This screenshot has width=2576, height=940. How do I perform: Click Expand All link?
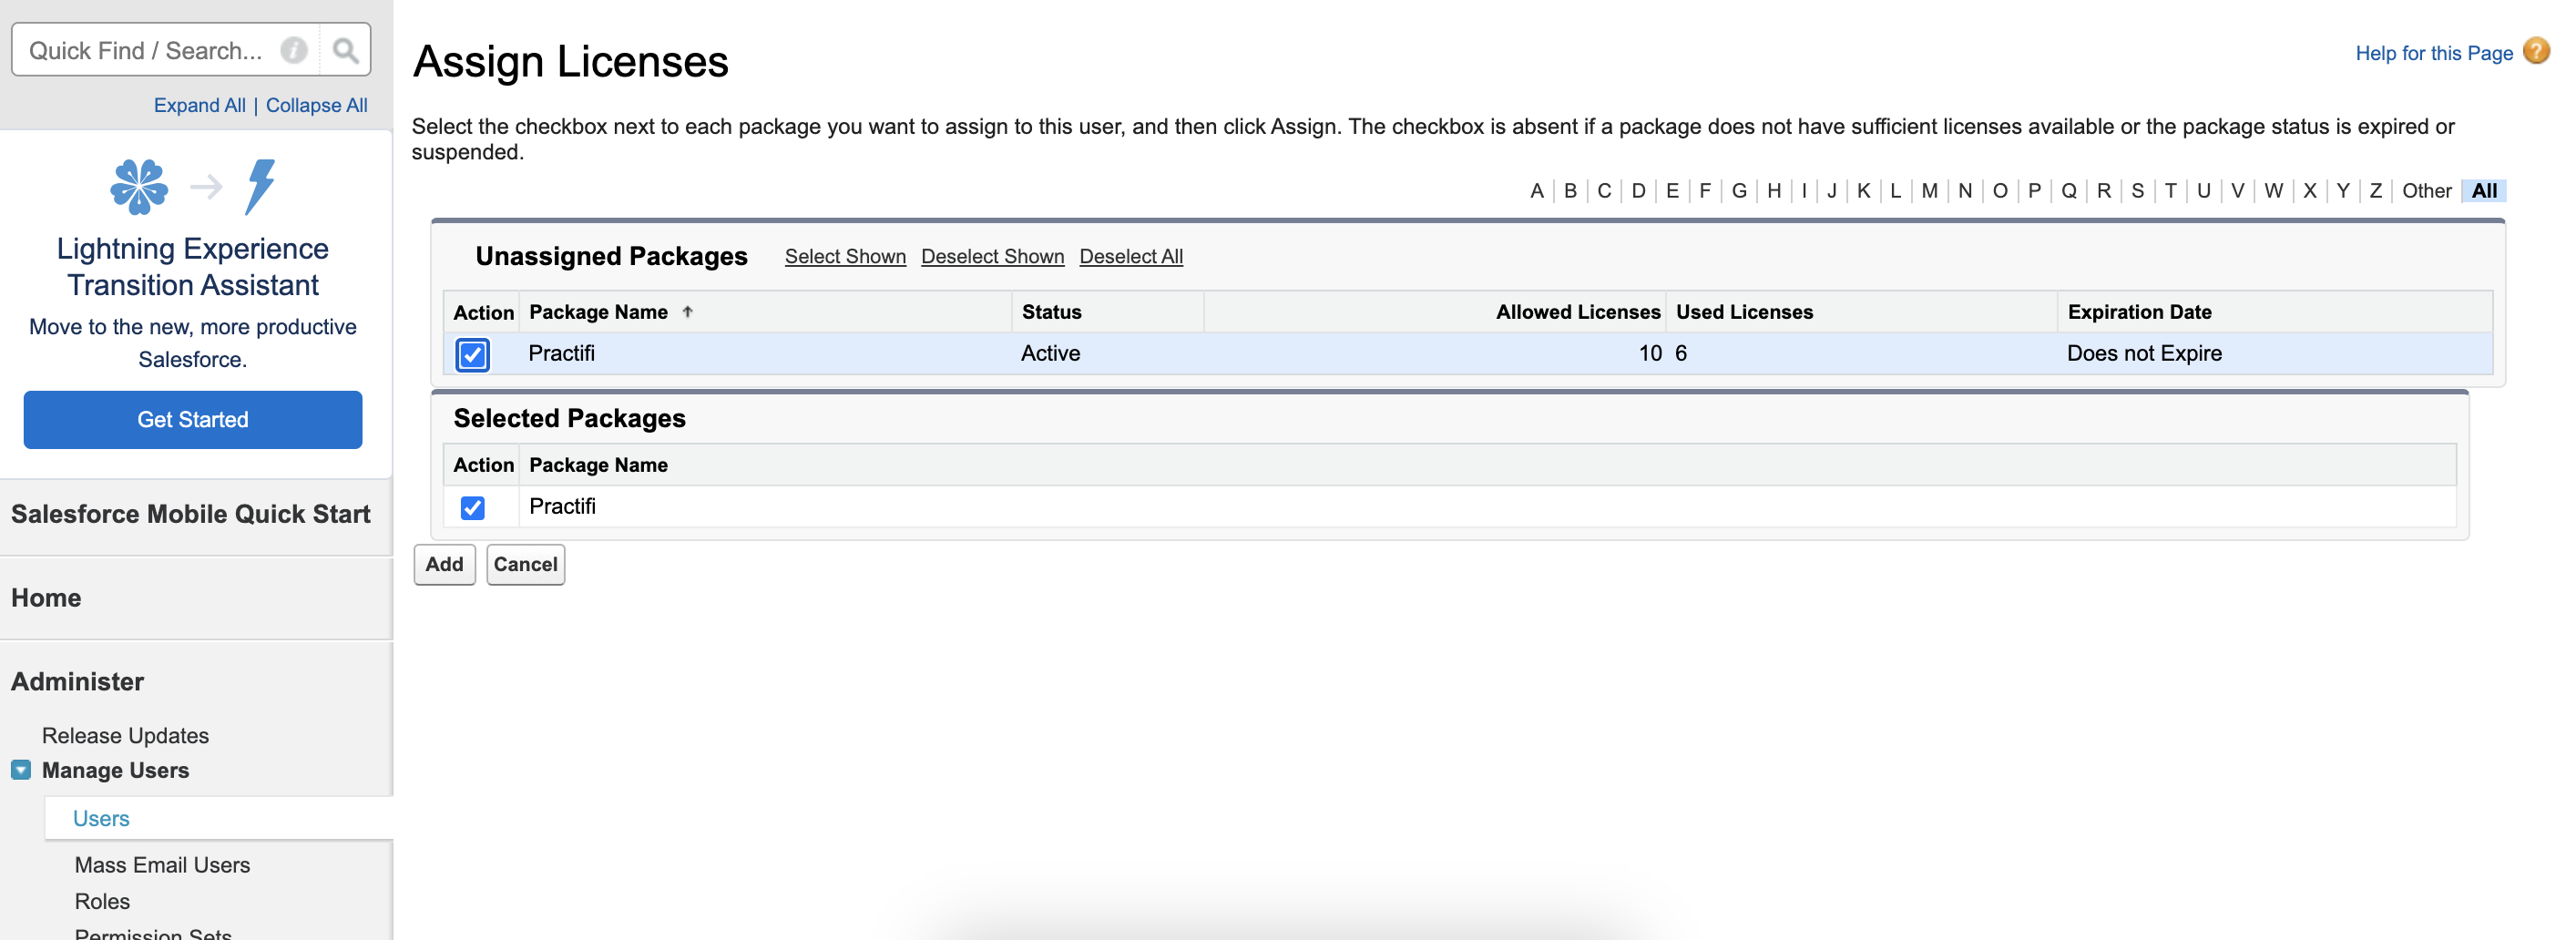pyautogui.click(x=199, y=105)
